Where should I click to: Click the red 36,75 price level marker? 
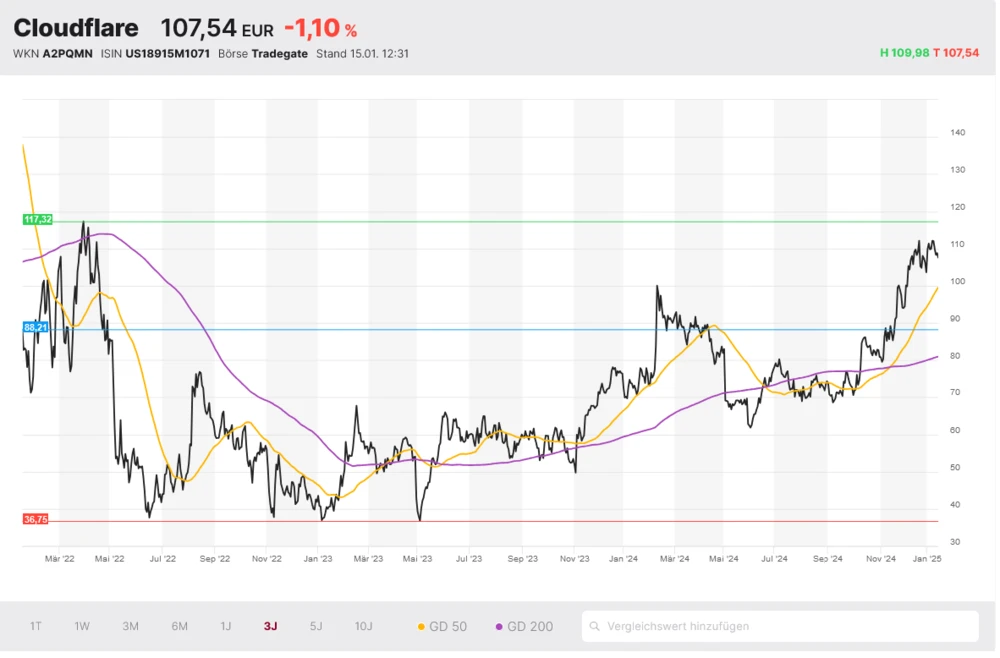tap(36, 519)
